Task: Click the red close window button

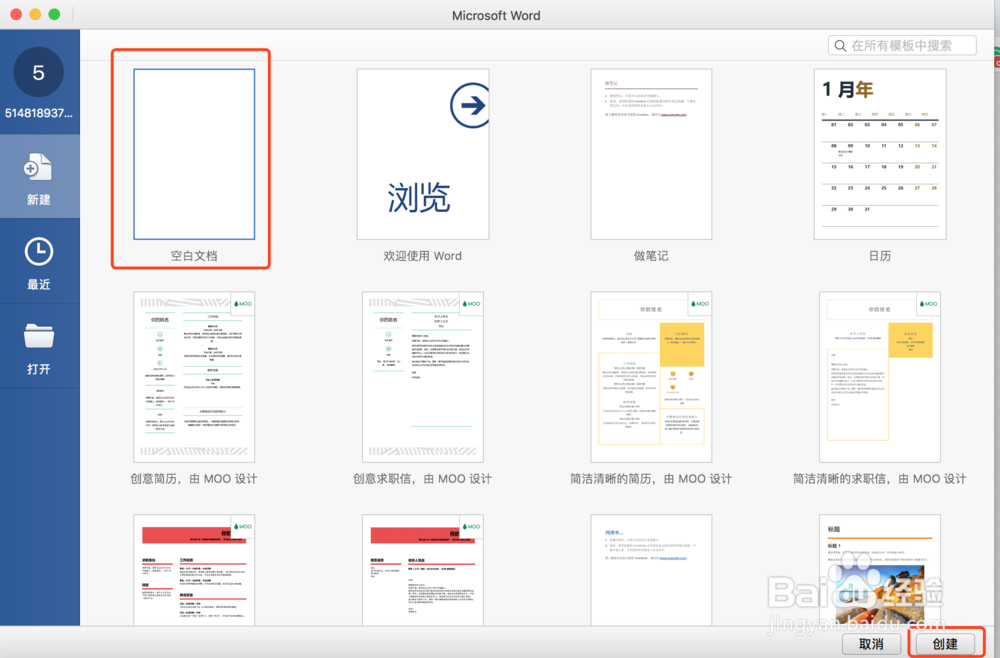Action: pyautogui.click(x=16, y=14)
